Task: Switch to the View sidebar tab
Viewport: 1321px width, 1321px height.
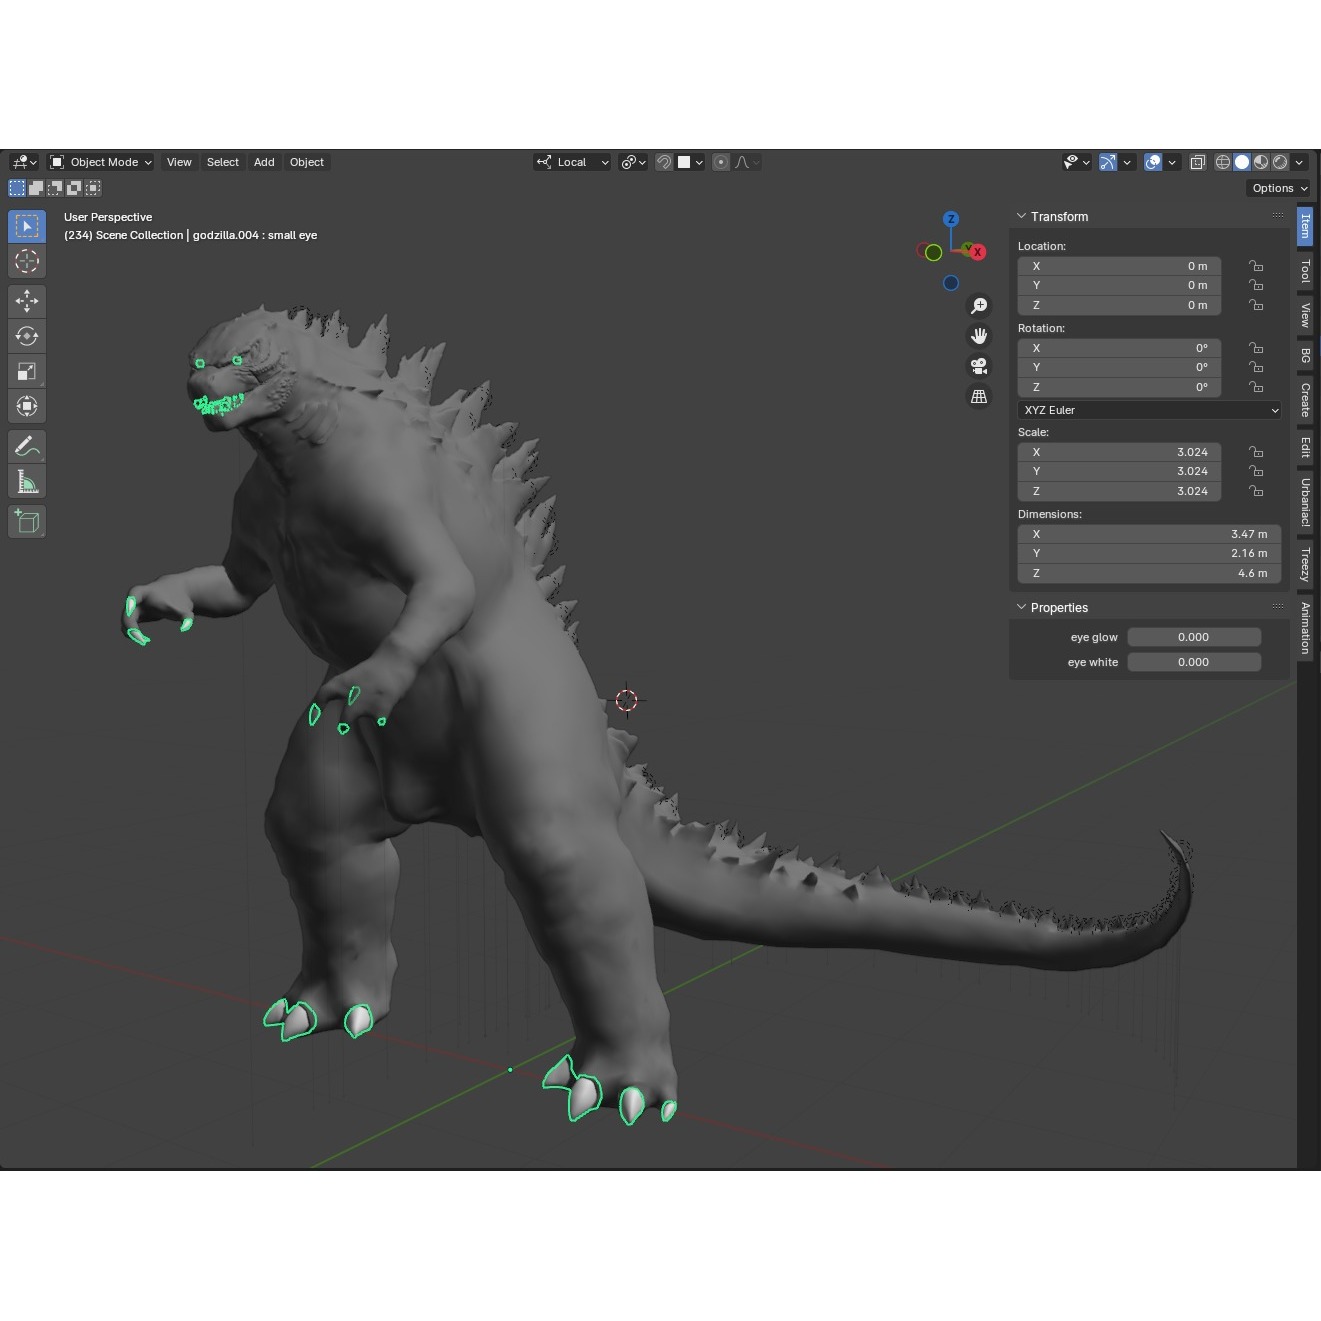Action: [x=1305, y=316]
